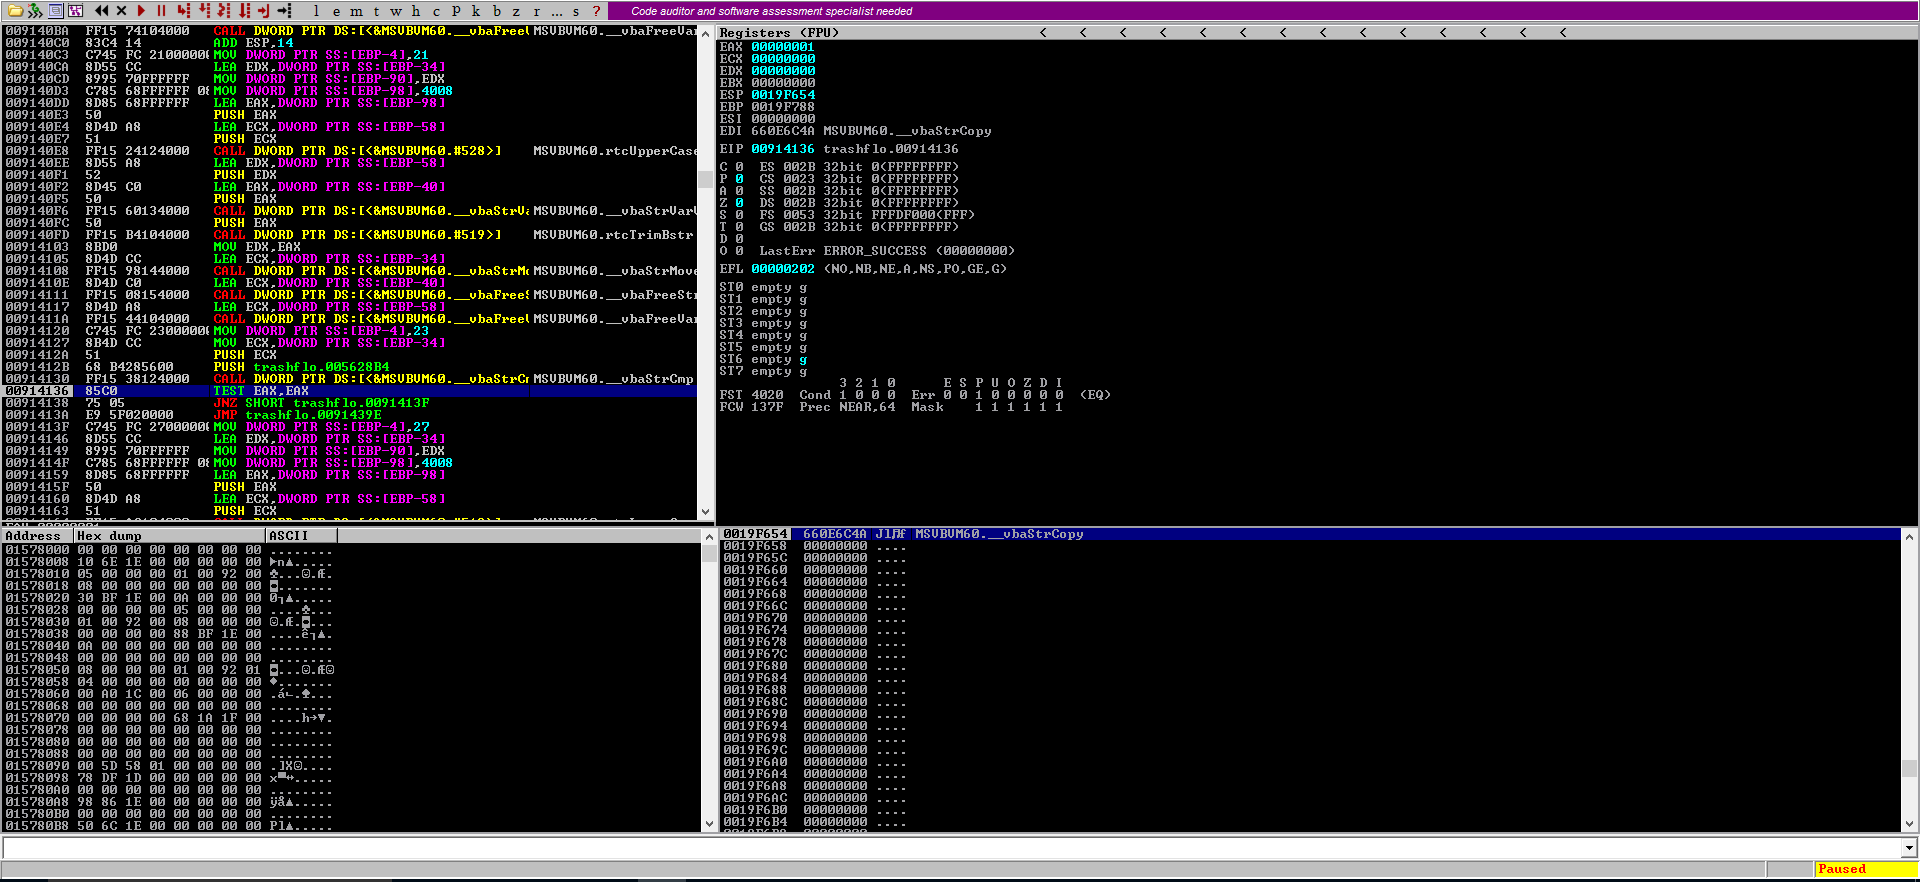Click the Address column header in dump

37,536
